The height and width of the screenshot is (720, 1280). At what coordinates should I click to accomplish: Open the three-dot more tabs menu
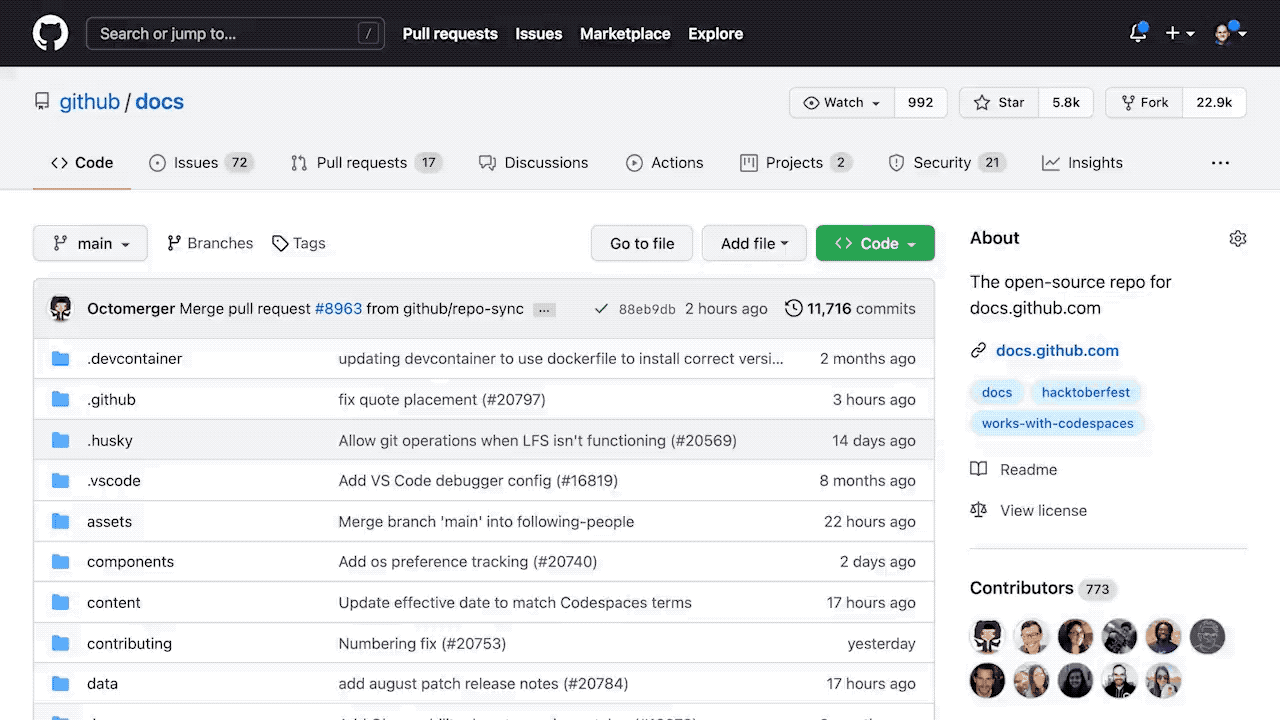[x=1220, y=163]
